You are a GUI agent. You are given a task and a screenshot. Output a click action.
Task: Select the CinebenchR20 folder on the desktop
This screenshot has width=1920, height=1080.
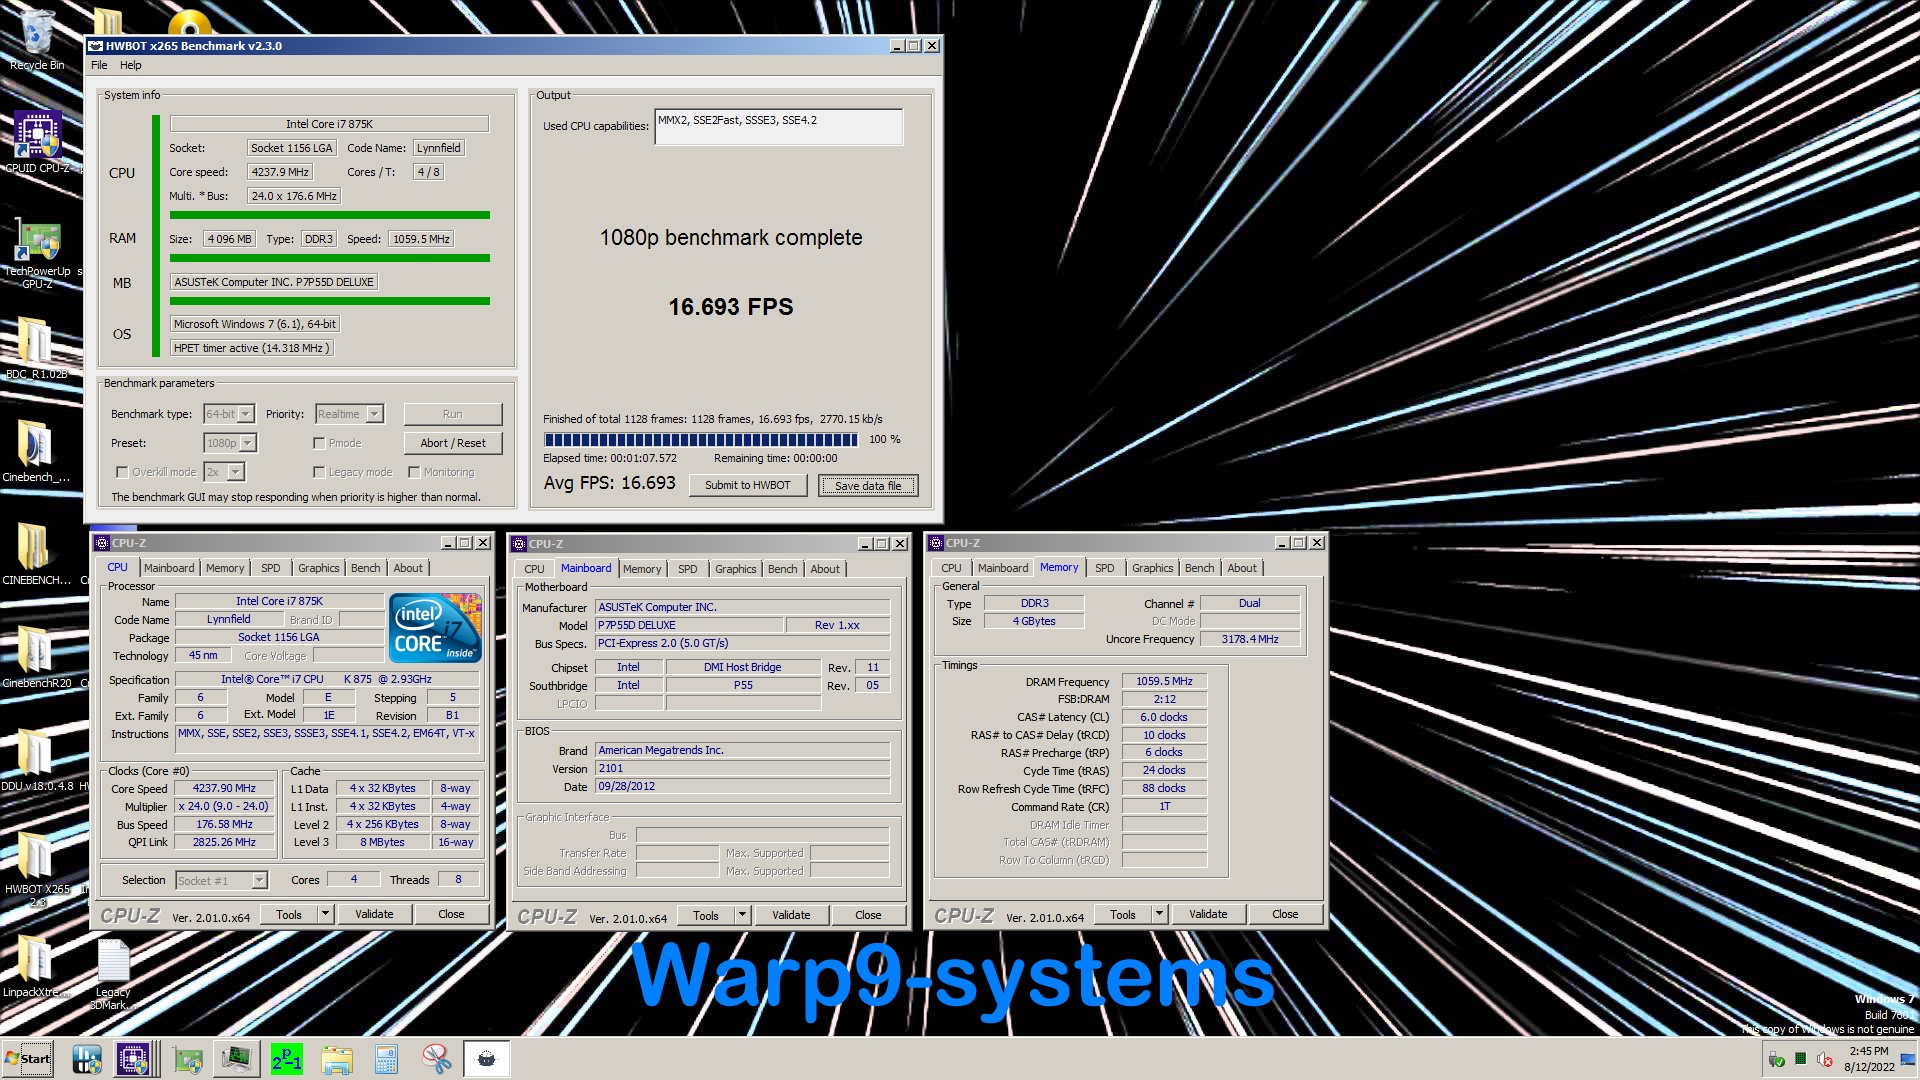coord(36,656)
